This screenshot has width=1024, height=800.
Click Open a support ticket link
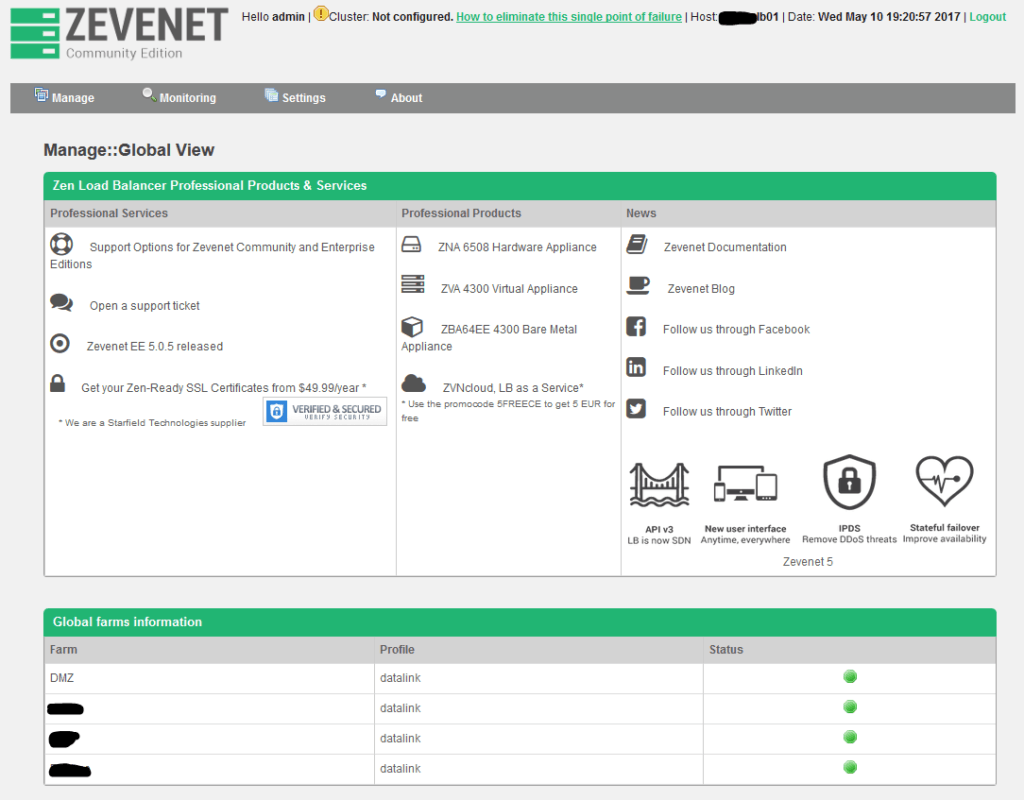click(144, 306)
